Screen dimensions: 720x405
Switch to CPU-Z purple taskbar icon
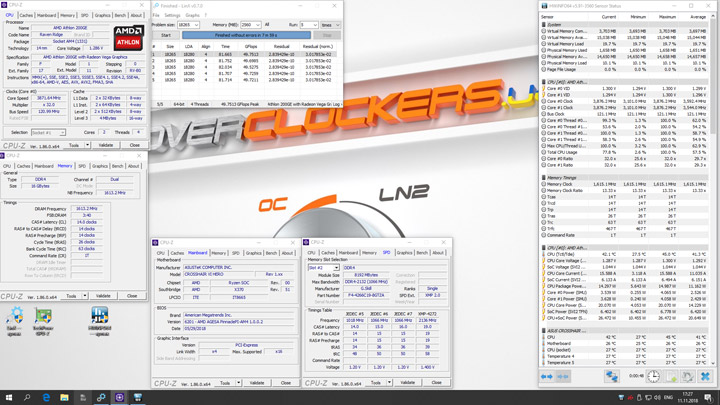click(119, 398)
